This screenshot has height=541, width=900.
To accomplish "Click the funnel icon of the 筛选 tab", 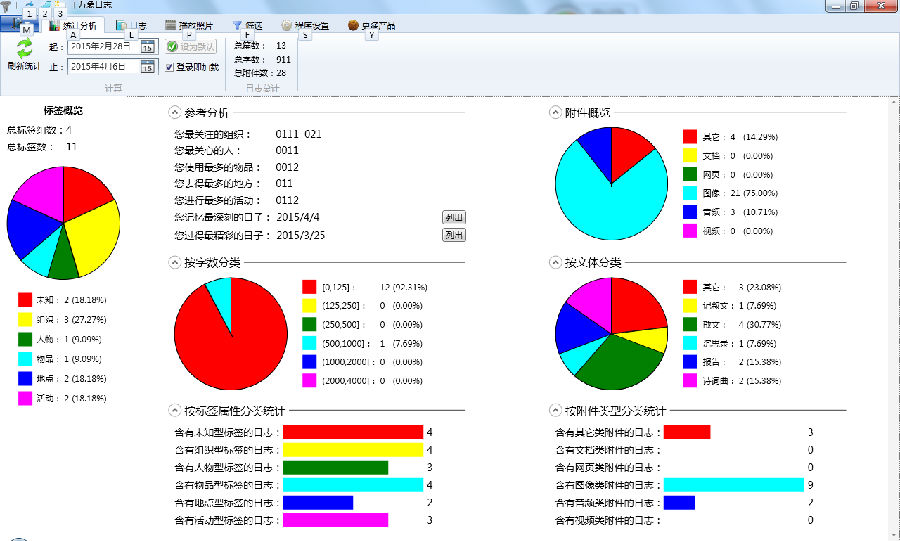I will pos(237,25).
